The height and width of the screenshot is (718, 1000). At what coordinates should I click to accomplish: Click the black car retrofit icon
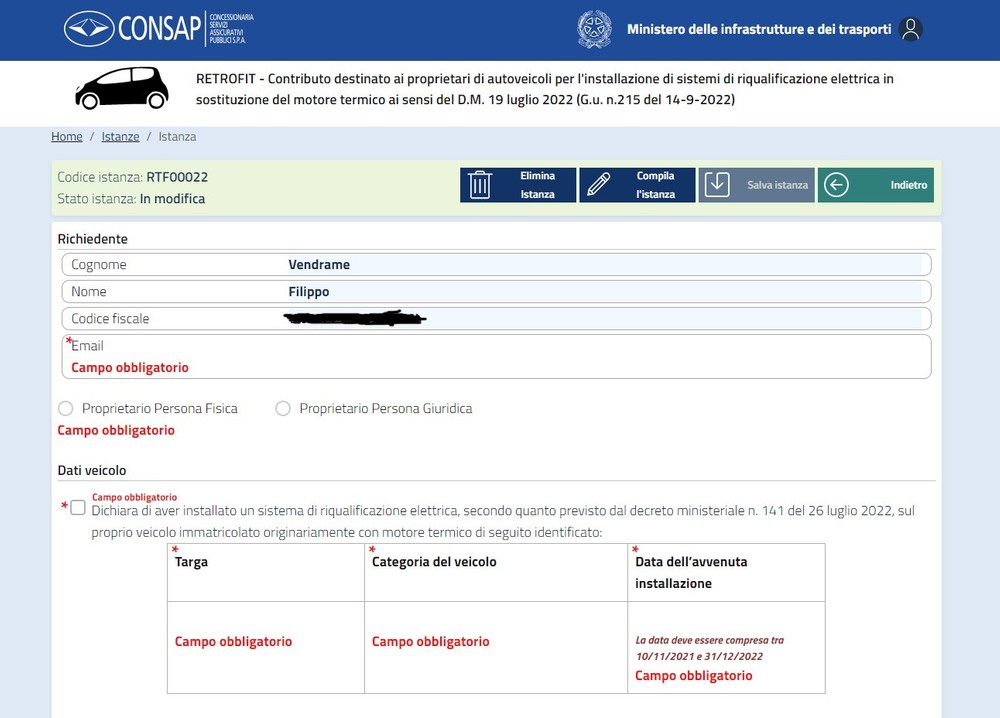122,88
